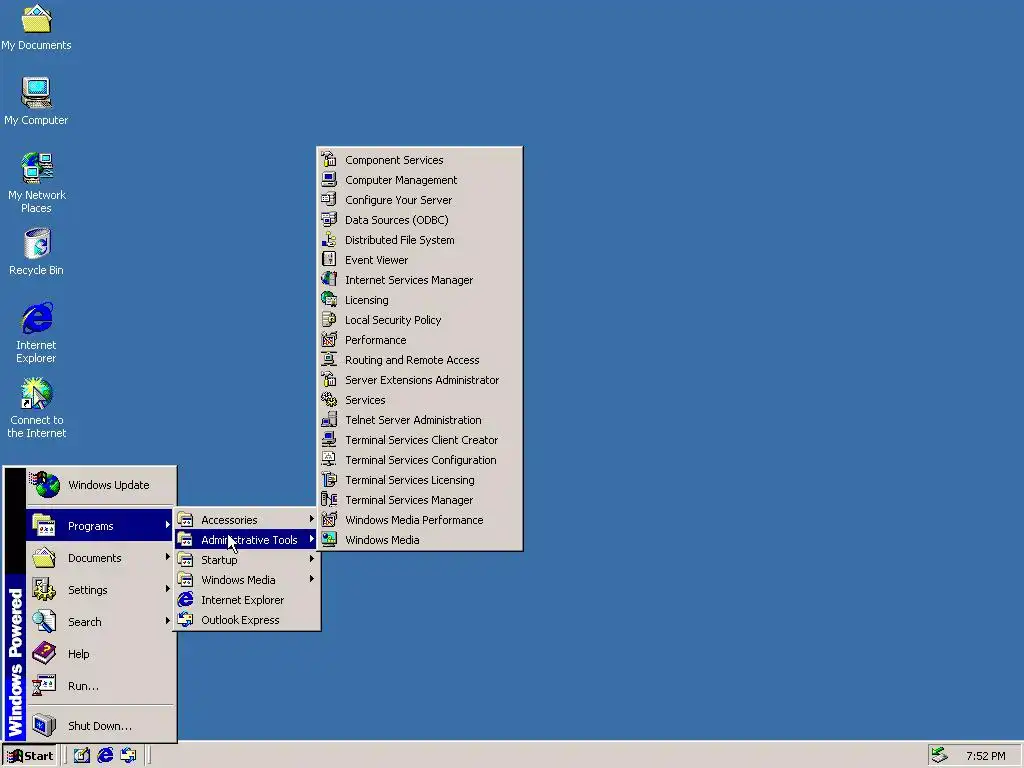The image size is (1024, 768).
Task: Click the 7:52 PM taskbar clock
Action: click(x=985, y=756)
